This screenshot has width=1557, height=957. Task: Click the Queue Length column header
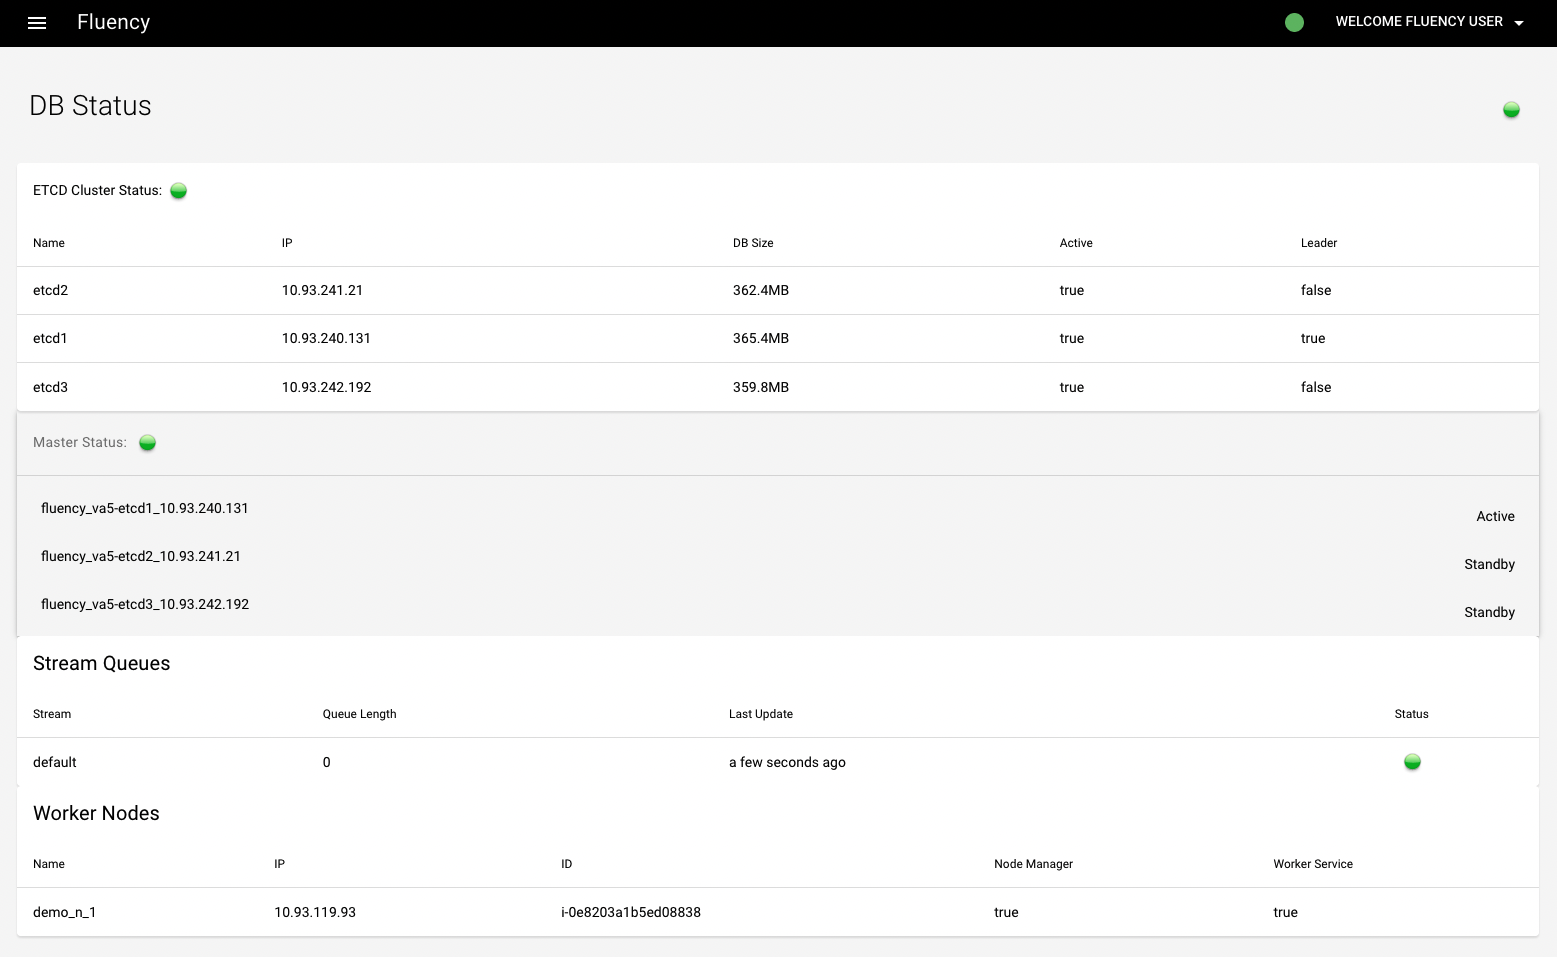pos(359,714)
